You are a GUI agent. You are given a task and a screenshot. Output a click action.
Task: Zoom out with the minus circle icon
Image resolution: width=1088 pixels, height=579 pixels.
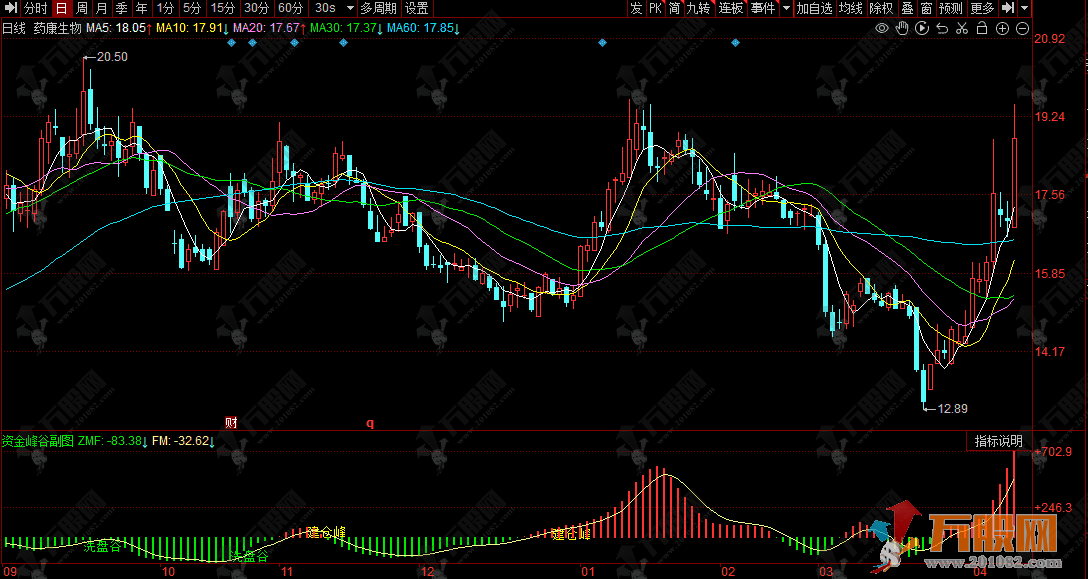(1022, 28)
